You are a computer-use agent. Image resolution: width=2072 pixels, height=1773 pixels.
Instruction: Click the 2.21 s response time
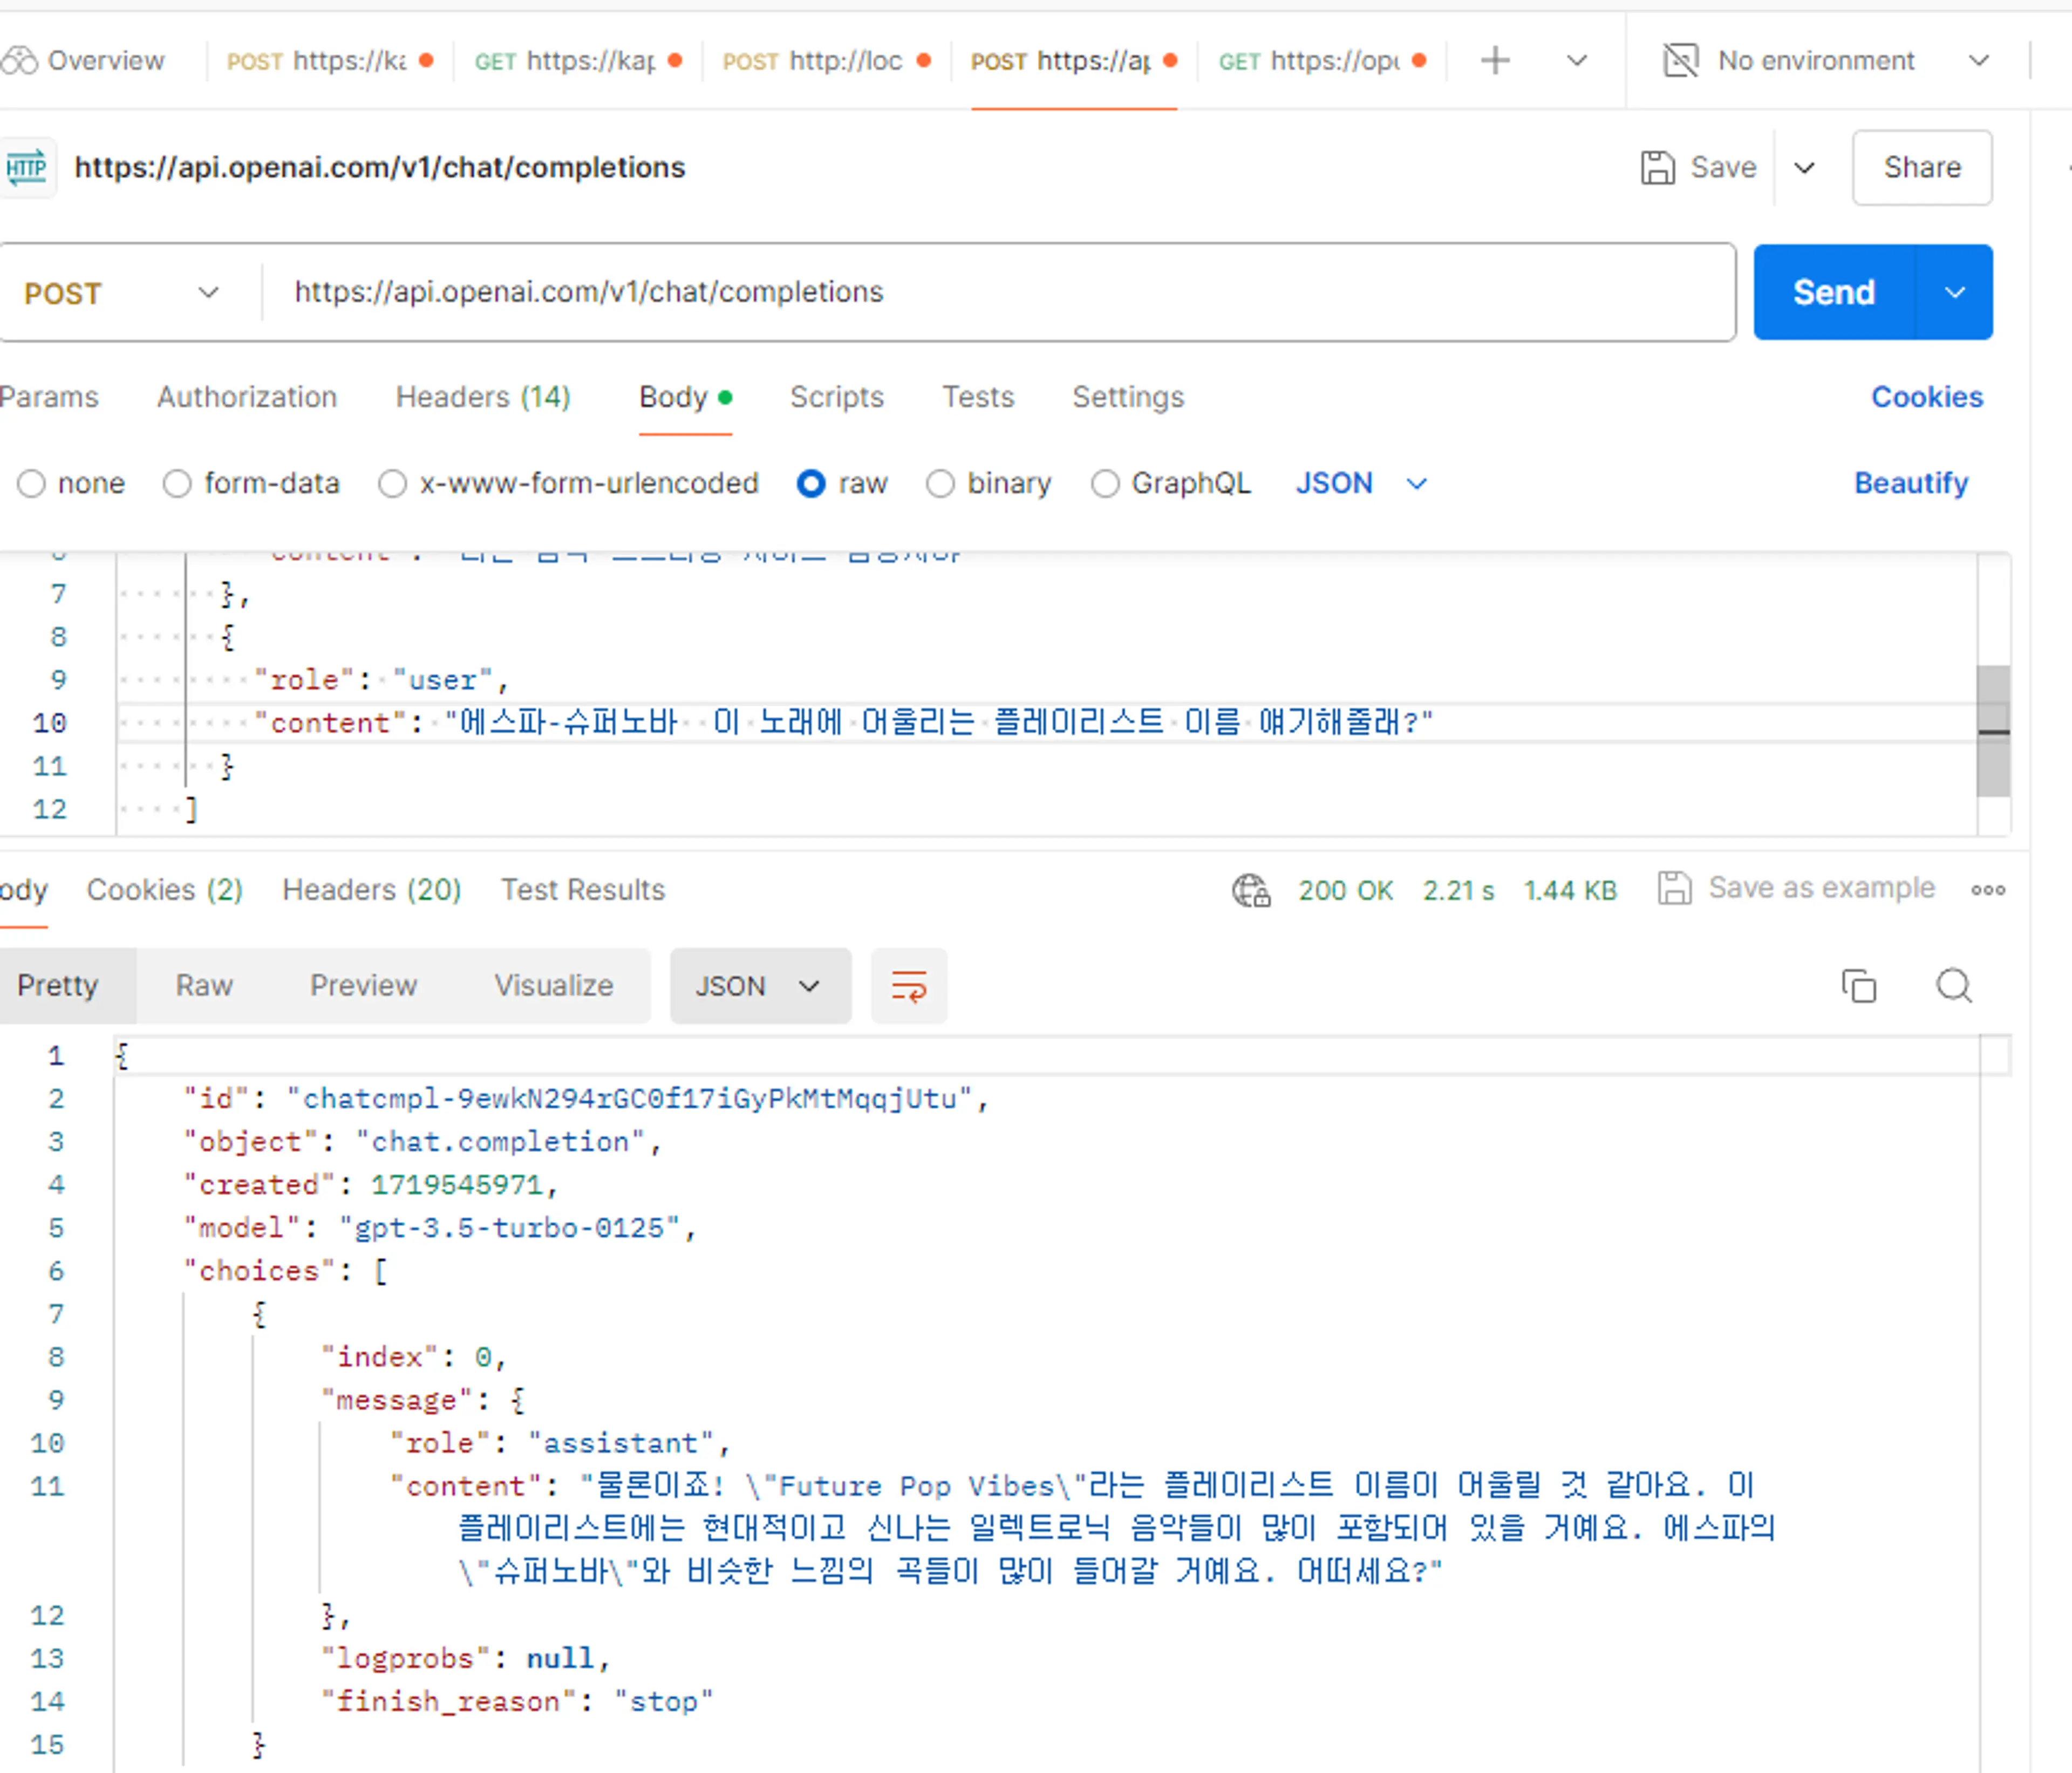1458,890
